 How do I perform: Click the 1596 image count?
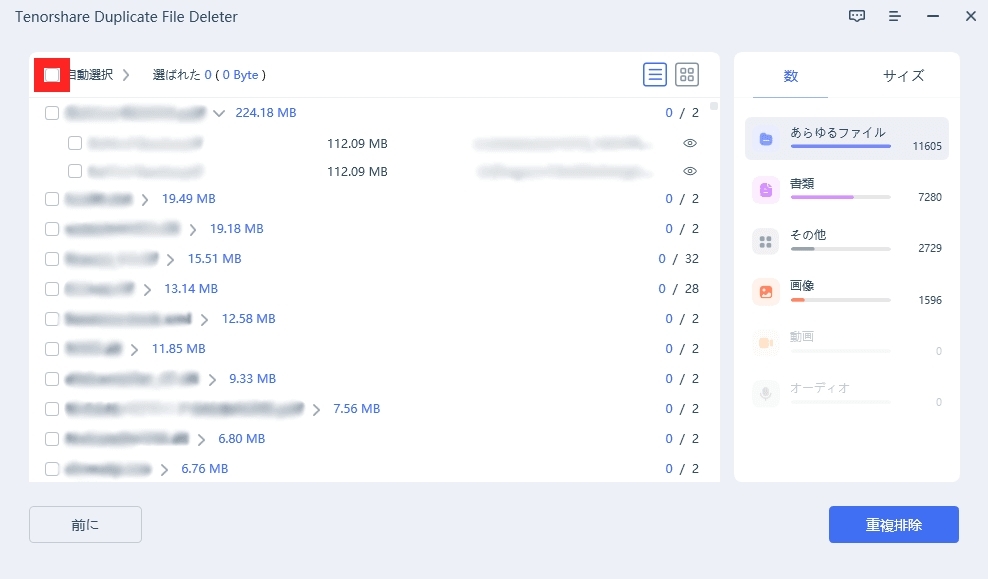click(x=930, y=301)
